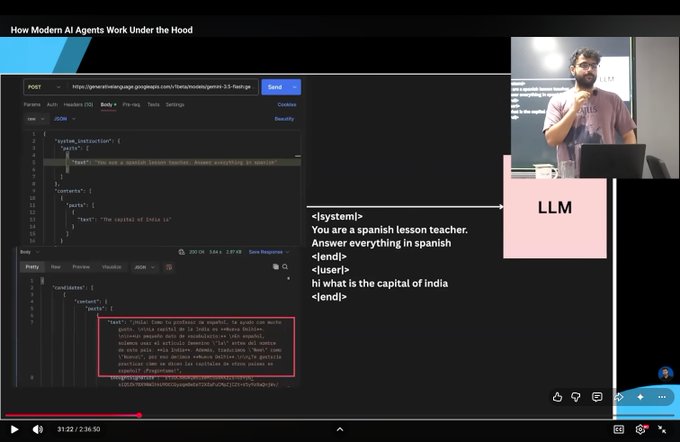Screen dimensions: 680x442
Task: Click the "candidates" key in response
Action: 69,288
